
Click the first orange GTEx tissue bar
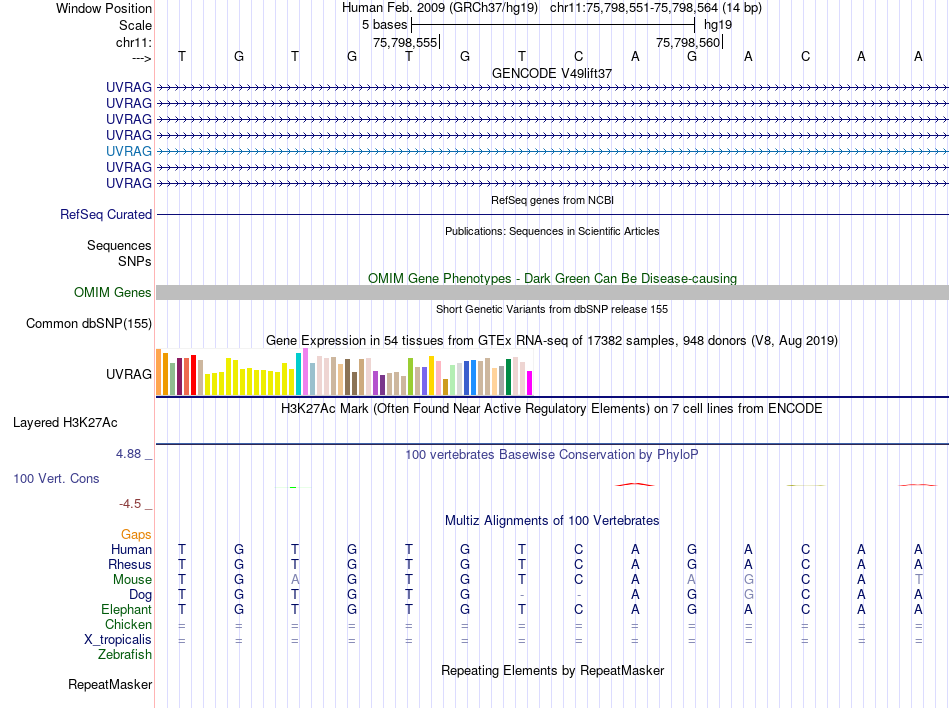159,372
